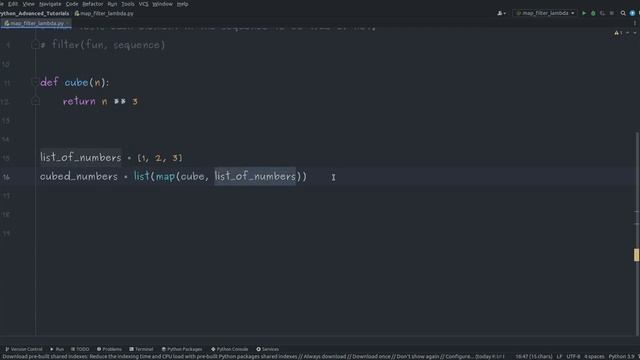Open the Services tool window
Image resolution: width=640 pixels, height=360 pixels.
tap(267, 349)
